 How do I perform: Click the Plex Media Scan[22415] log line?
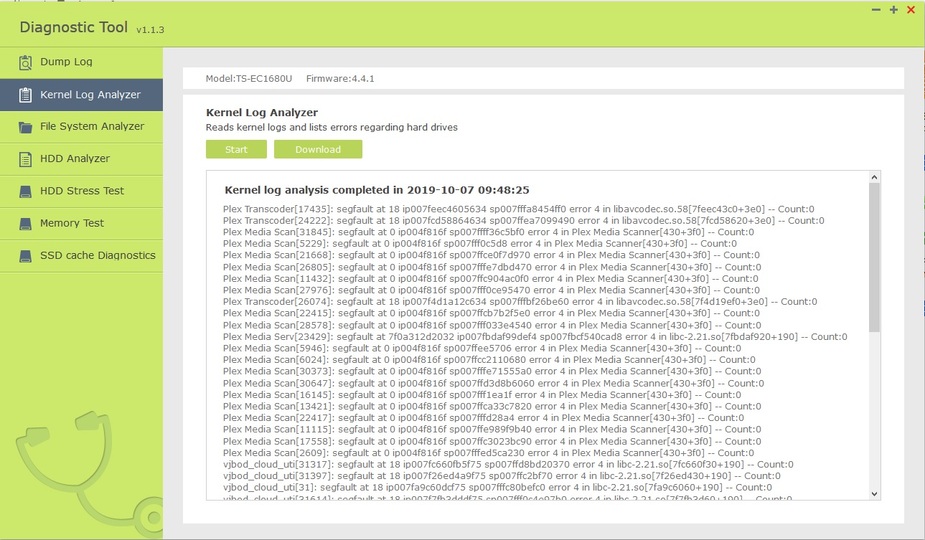(492, 313)
